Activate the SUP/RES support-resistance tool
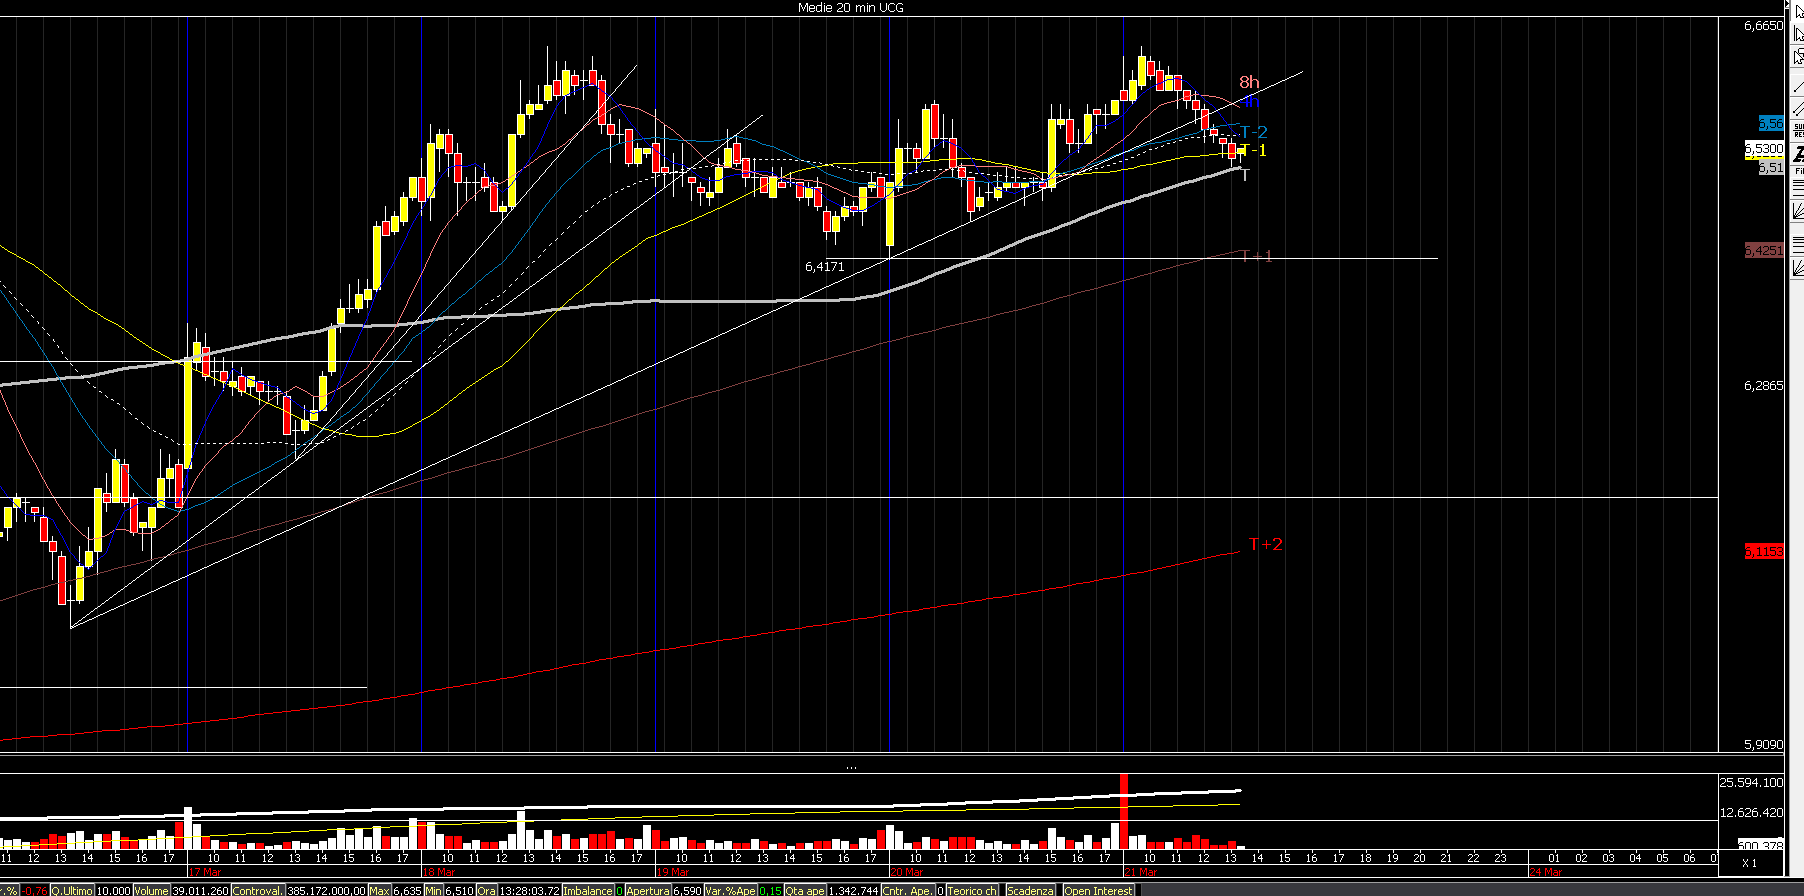The width and height of the screenshot is (1804, 896). coord(1797,131)
